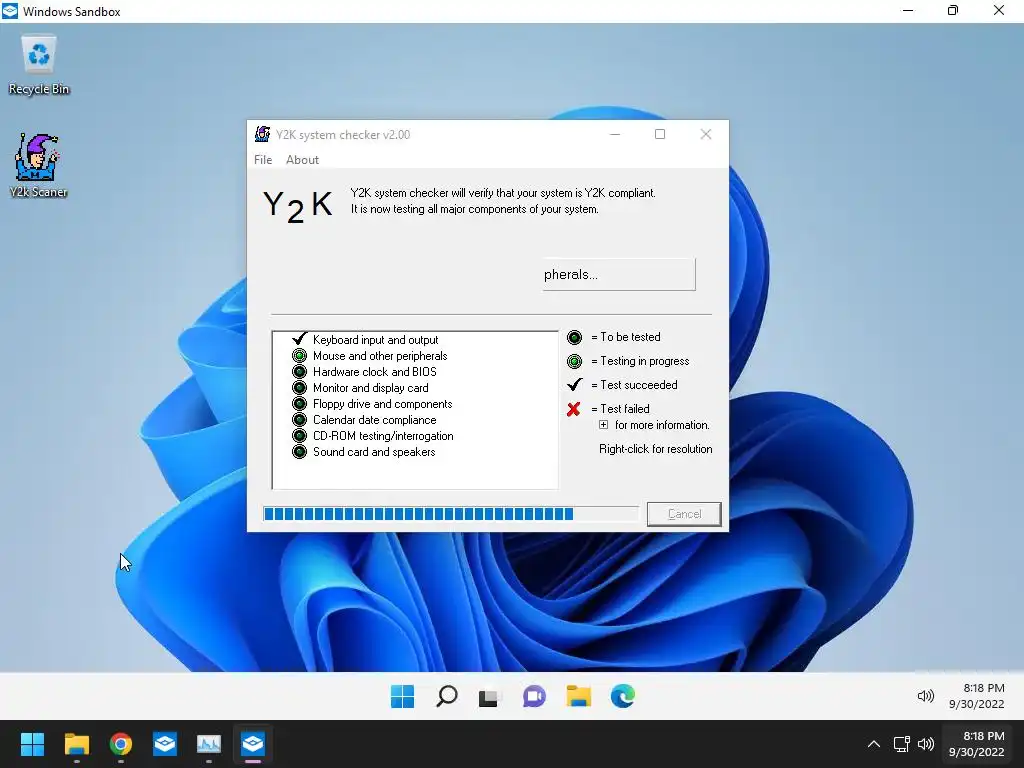Open the File menu in Y2K checker
This screenshot has width=1024, height=768.
[x=263, y=160]
